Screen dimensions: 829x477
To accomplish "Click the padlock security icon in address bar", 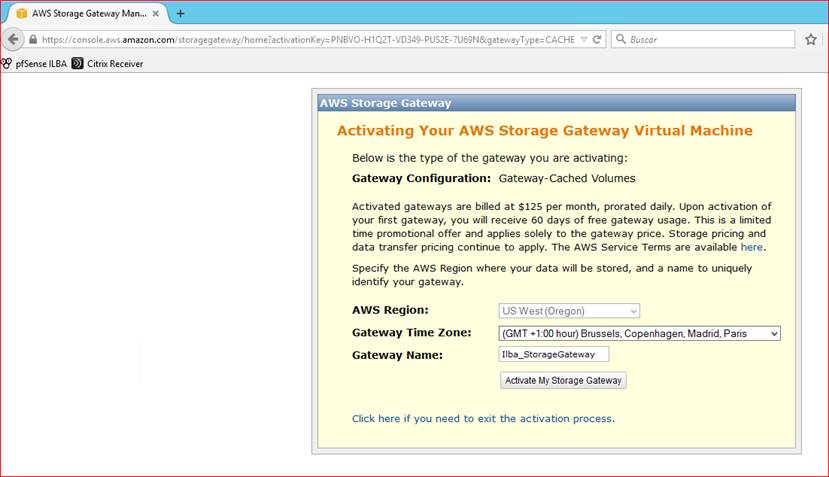I will tap(33, 40).
